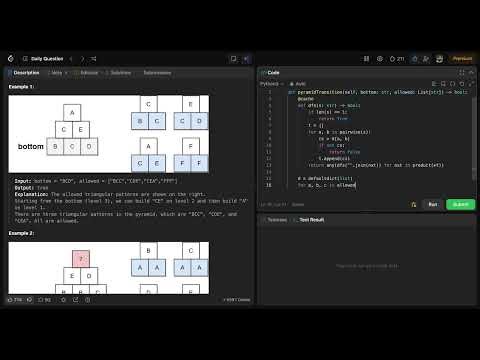The image size is (480, 360).
Task: Open the user avatar profile menu
Action: (439, 59)
